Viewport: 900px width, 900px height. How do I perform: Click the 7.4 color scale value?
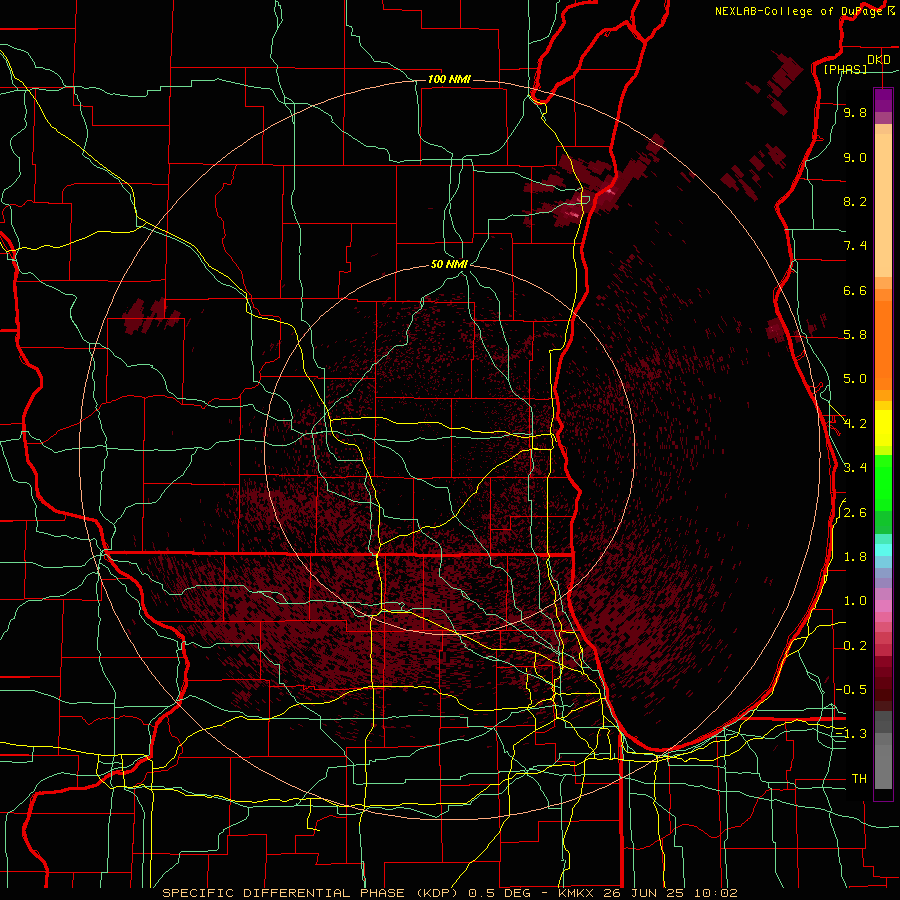point(855,246)
